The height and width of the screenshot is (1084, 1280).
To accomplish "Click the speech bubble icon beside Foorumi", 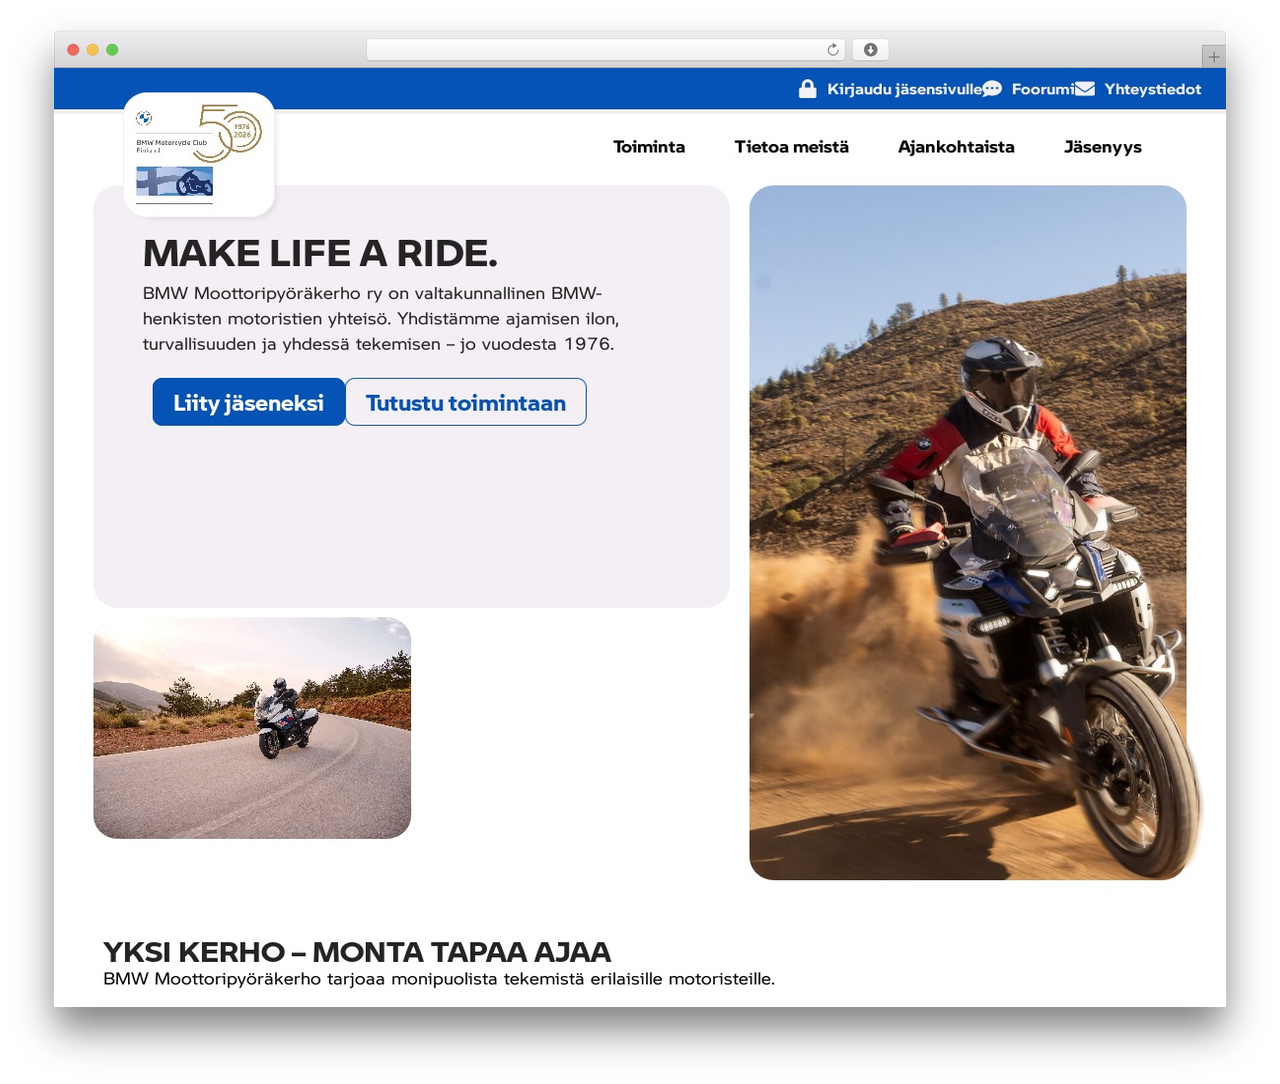I will pos(992,89).
